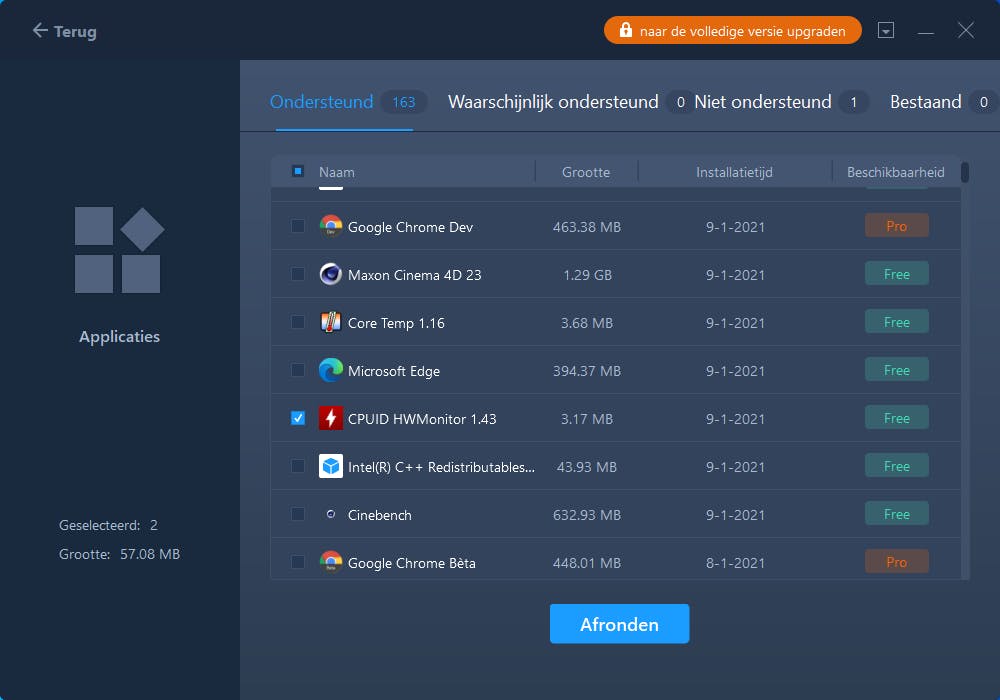
Task: Open the title bar dropdown menu icon
Action: 885,30
